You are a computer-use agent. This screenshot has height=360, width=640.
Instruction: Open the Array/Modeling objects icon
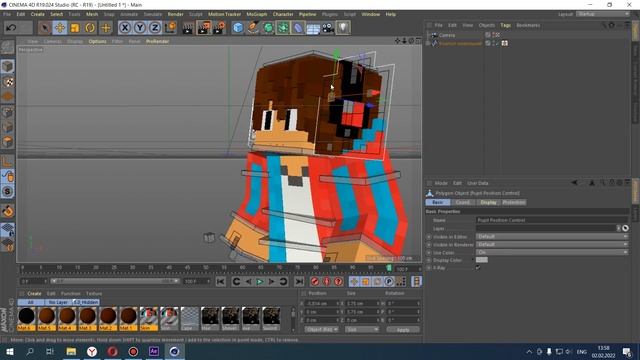[x=283, y=28]
